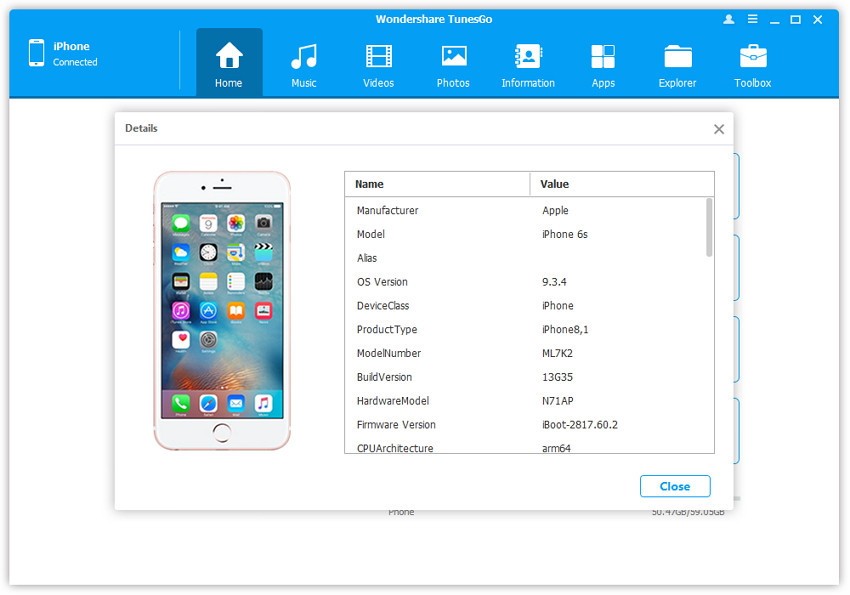Click the details list vertical scrollbar

[x=709, y=228]
